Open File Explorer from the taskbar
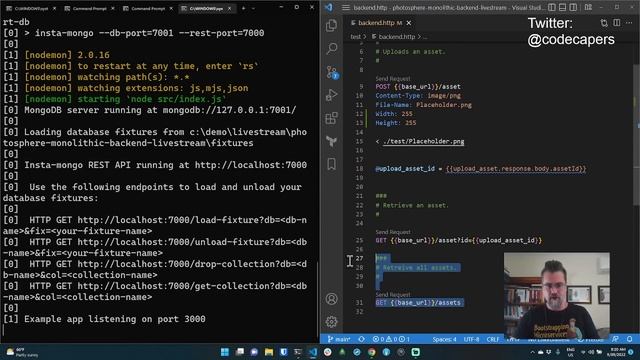 [x=269, y=352]
